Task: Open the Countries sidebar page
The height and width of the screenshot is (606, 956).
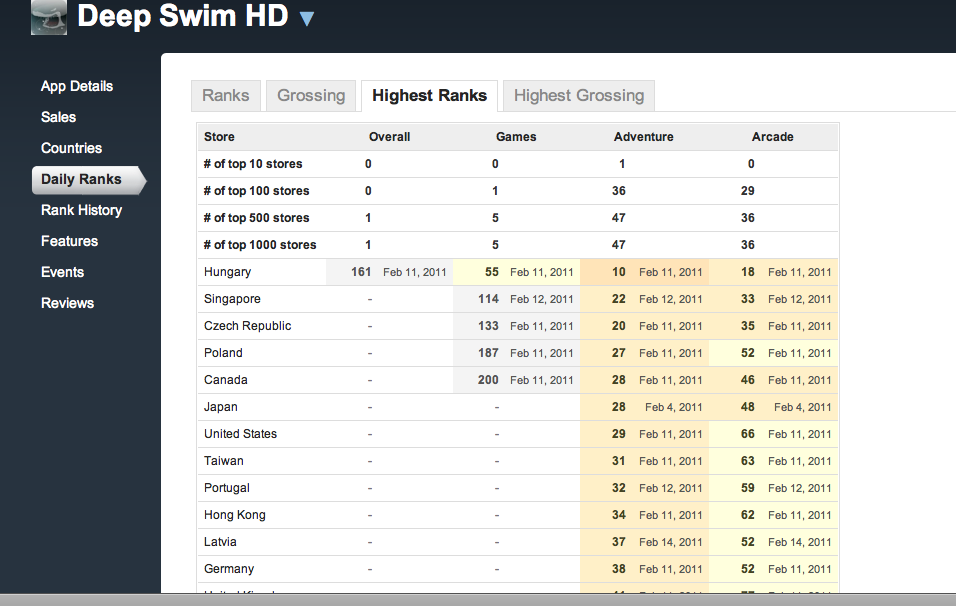Action: pyautogui.click(x=71, y=148)
